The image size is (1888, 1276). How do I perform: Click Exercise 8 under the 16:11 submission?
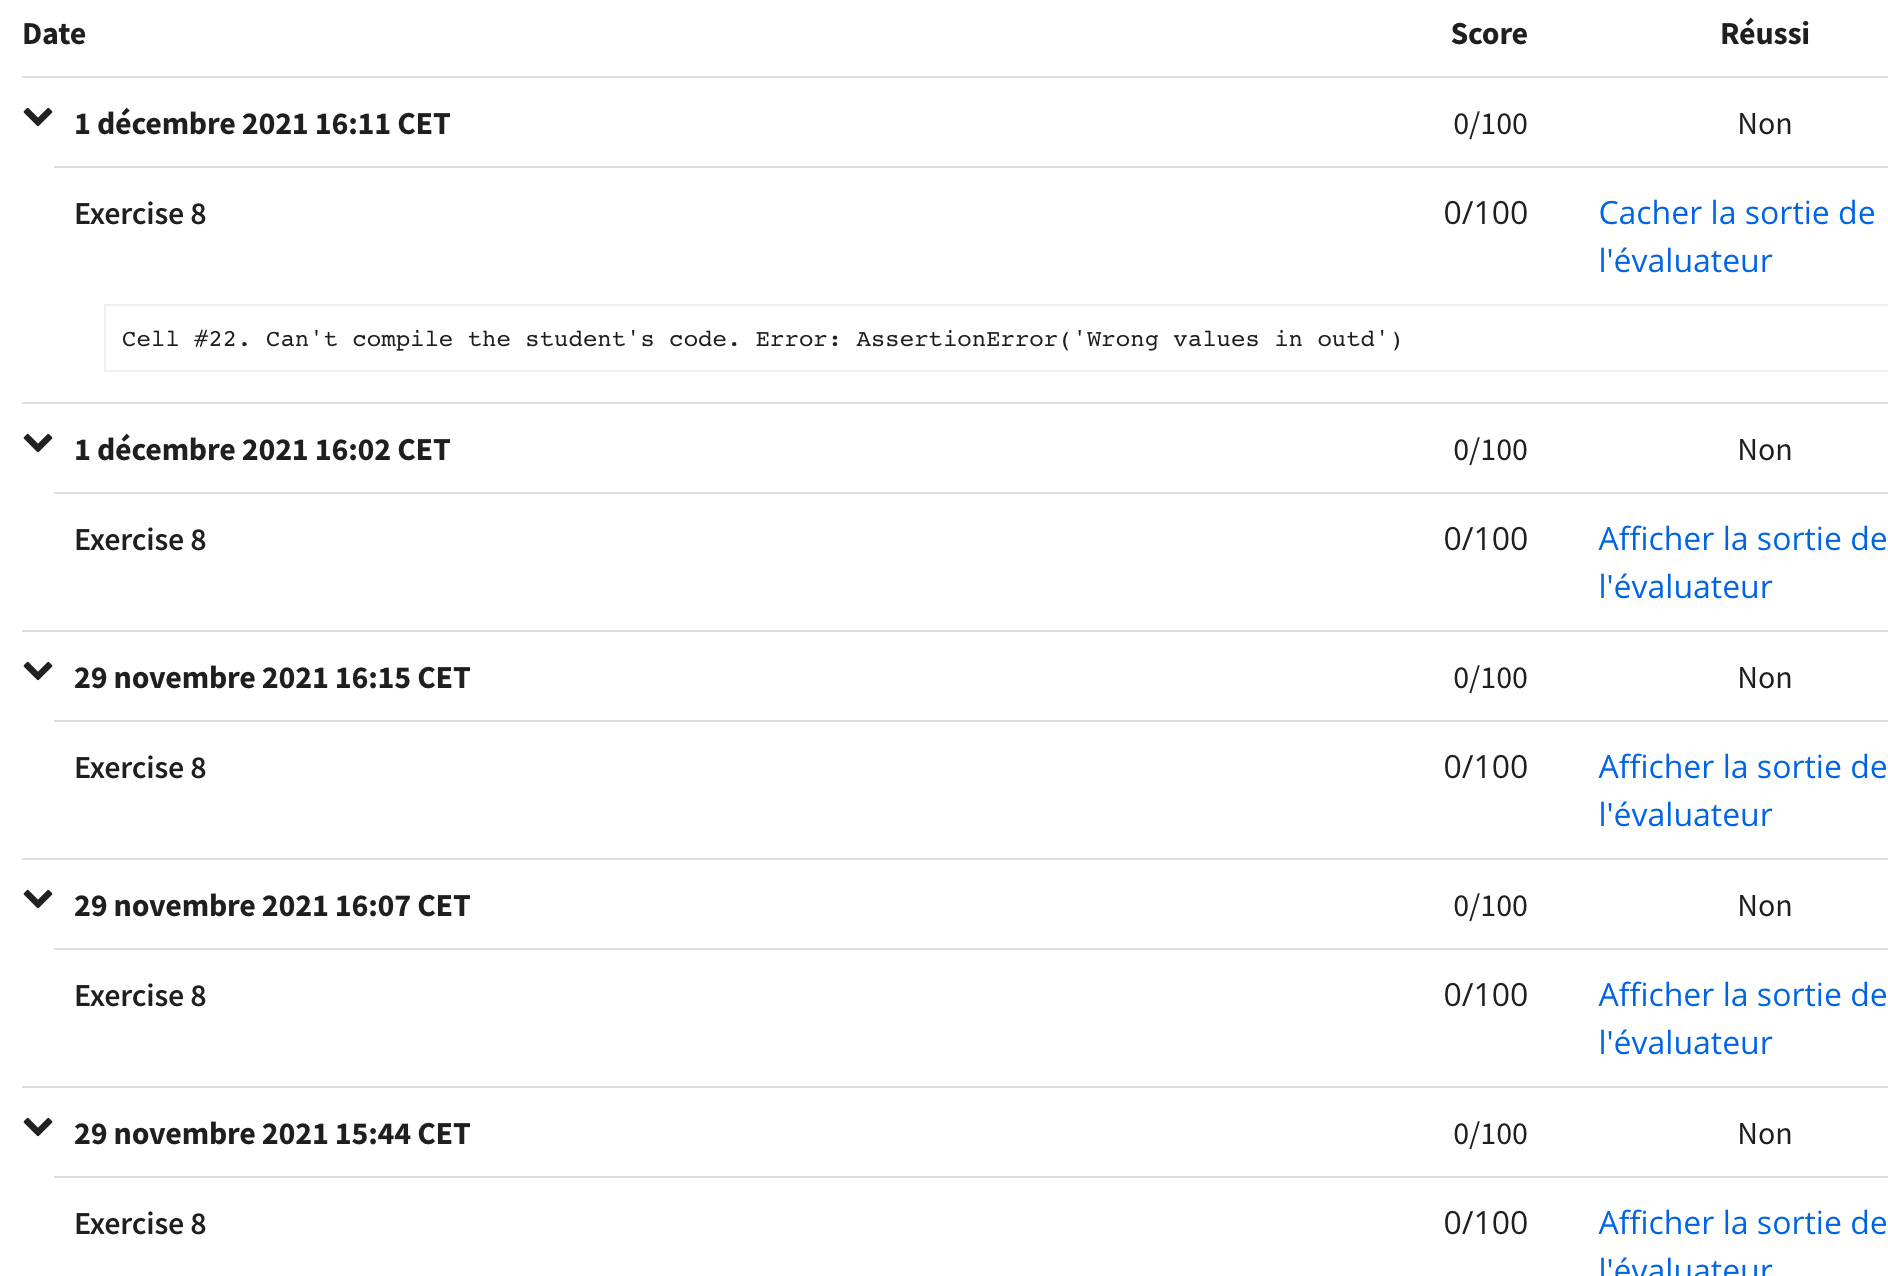[x=140, y=214]
